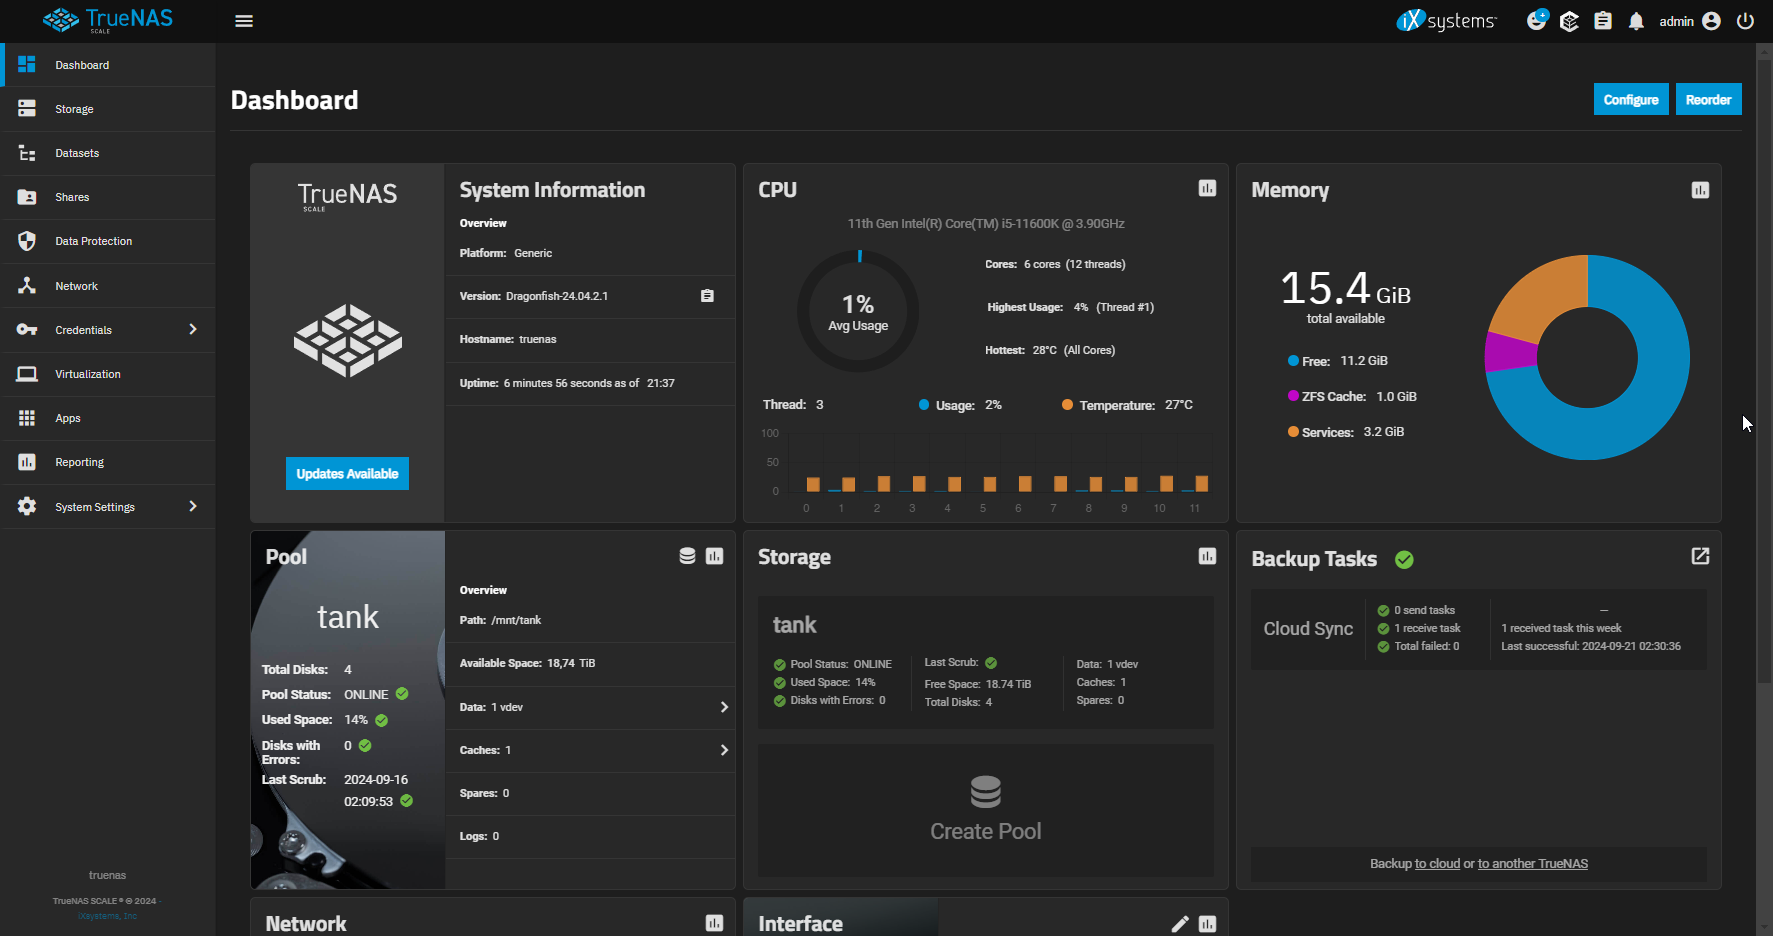The height and width of the screenshot is (936, 1773).
Task: Open Apps in the sidebar
Action: 108,418
